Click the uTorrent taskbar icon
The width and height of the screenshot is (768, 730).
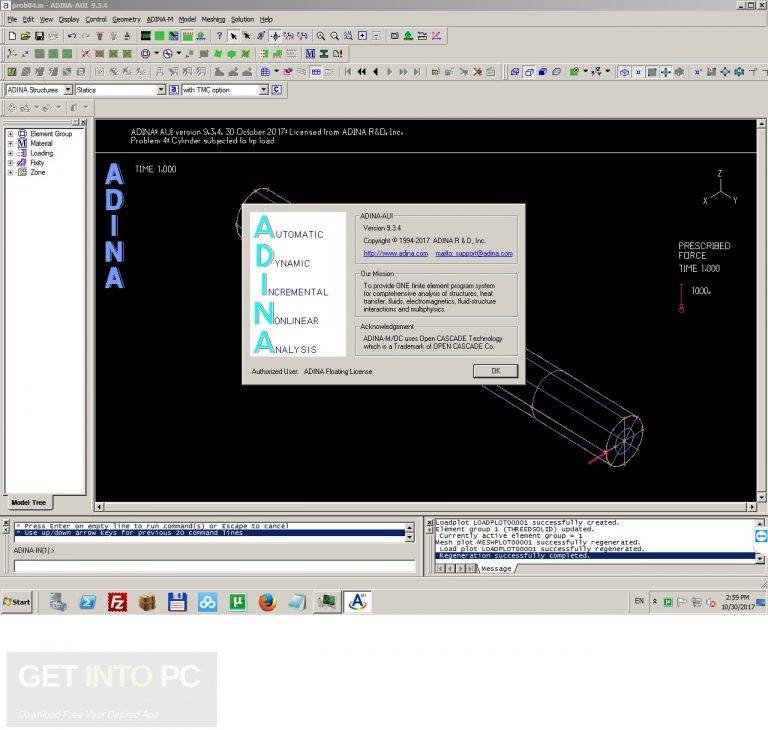[x=238, y=602]
